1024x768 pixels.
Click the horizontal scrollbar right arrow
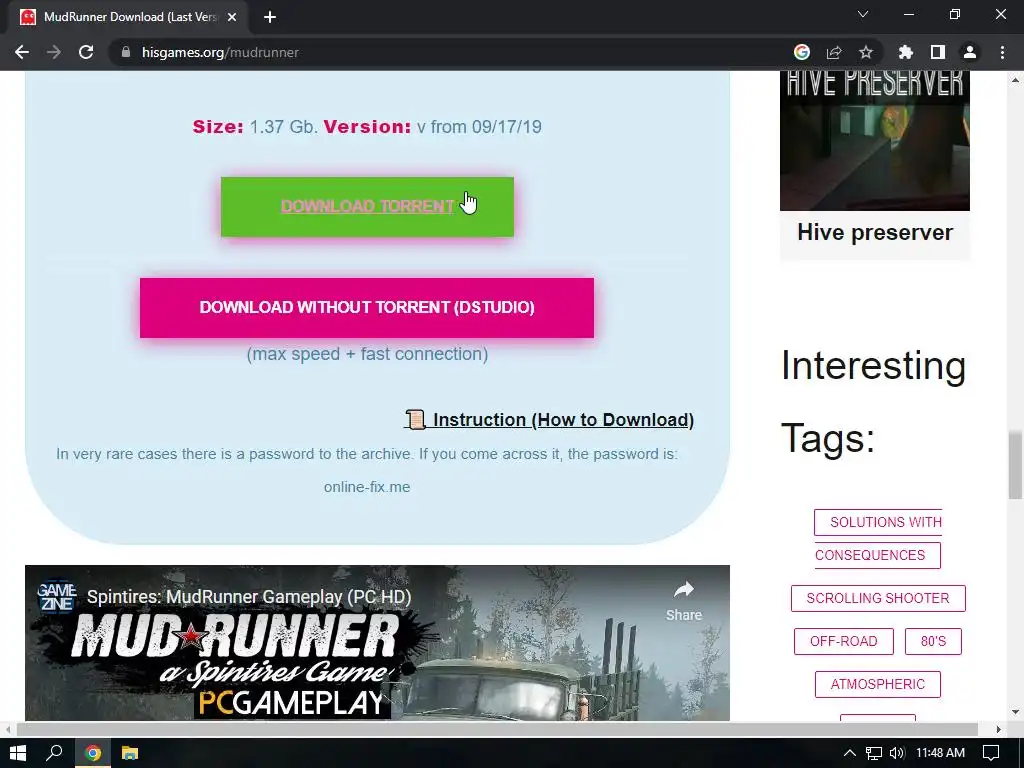pos(998,729)
